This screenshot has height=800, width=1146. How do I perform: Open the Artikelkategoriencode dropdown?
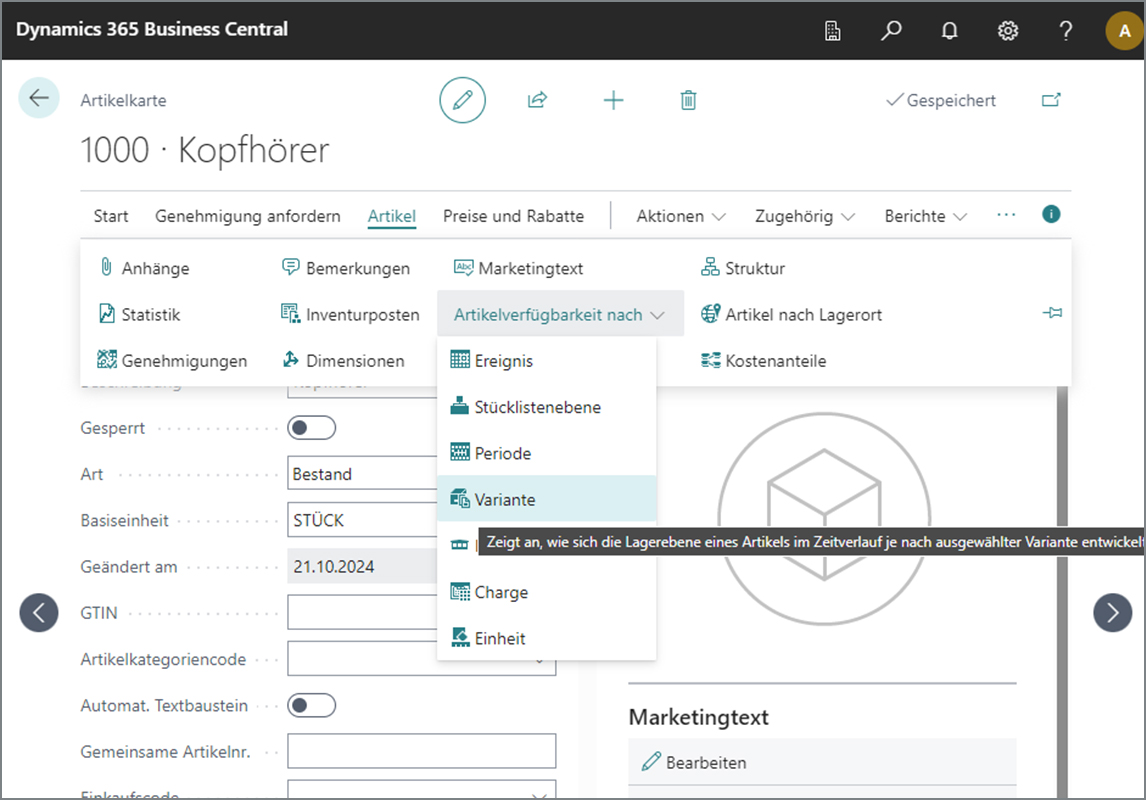click(x=539, y=661)
